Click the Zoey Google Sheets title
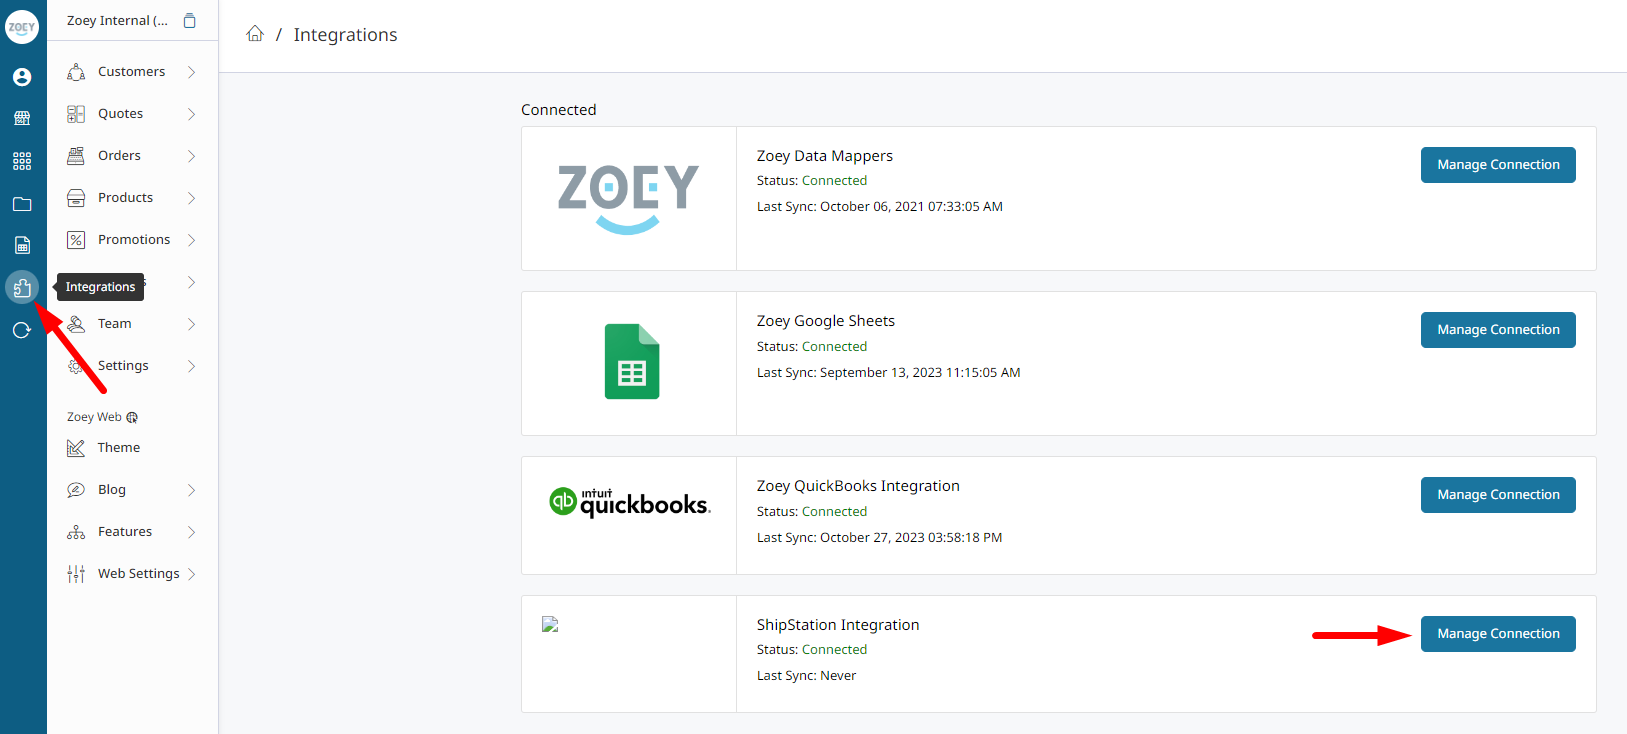The width and height of the screenshot is (1627, 734). [x=826, y=321]
